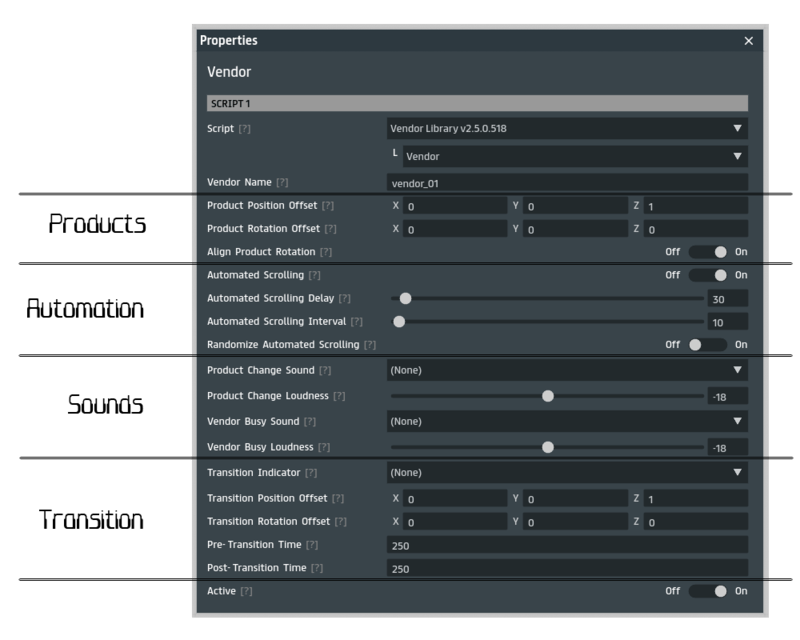Click the Vendor Name input field

coord(567,182)
